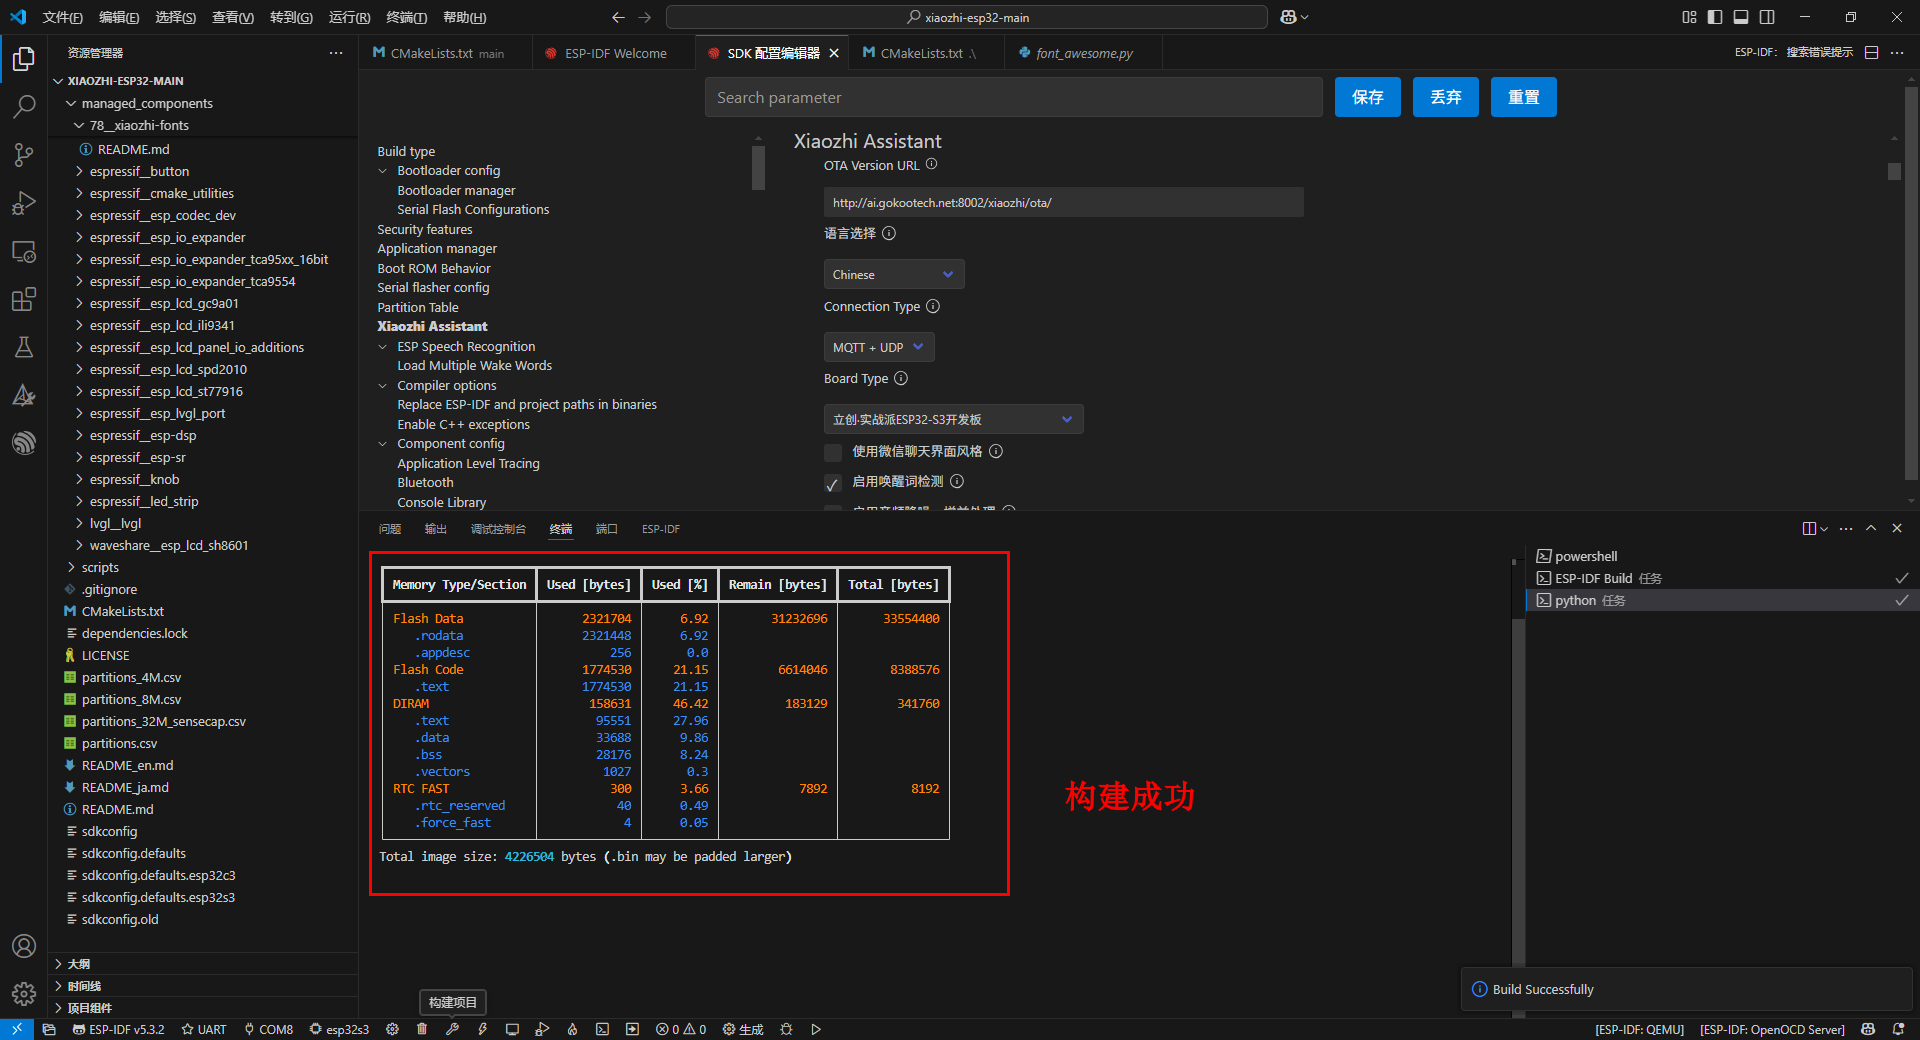This screenshot has width=1920, height=1040.
Task: Click the blue Save button
Action: (x=1368, y=97)
